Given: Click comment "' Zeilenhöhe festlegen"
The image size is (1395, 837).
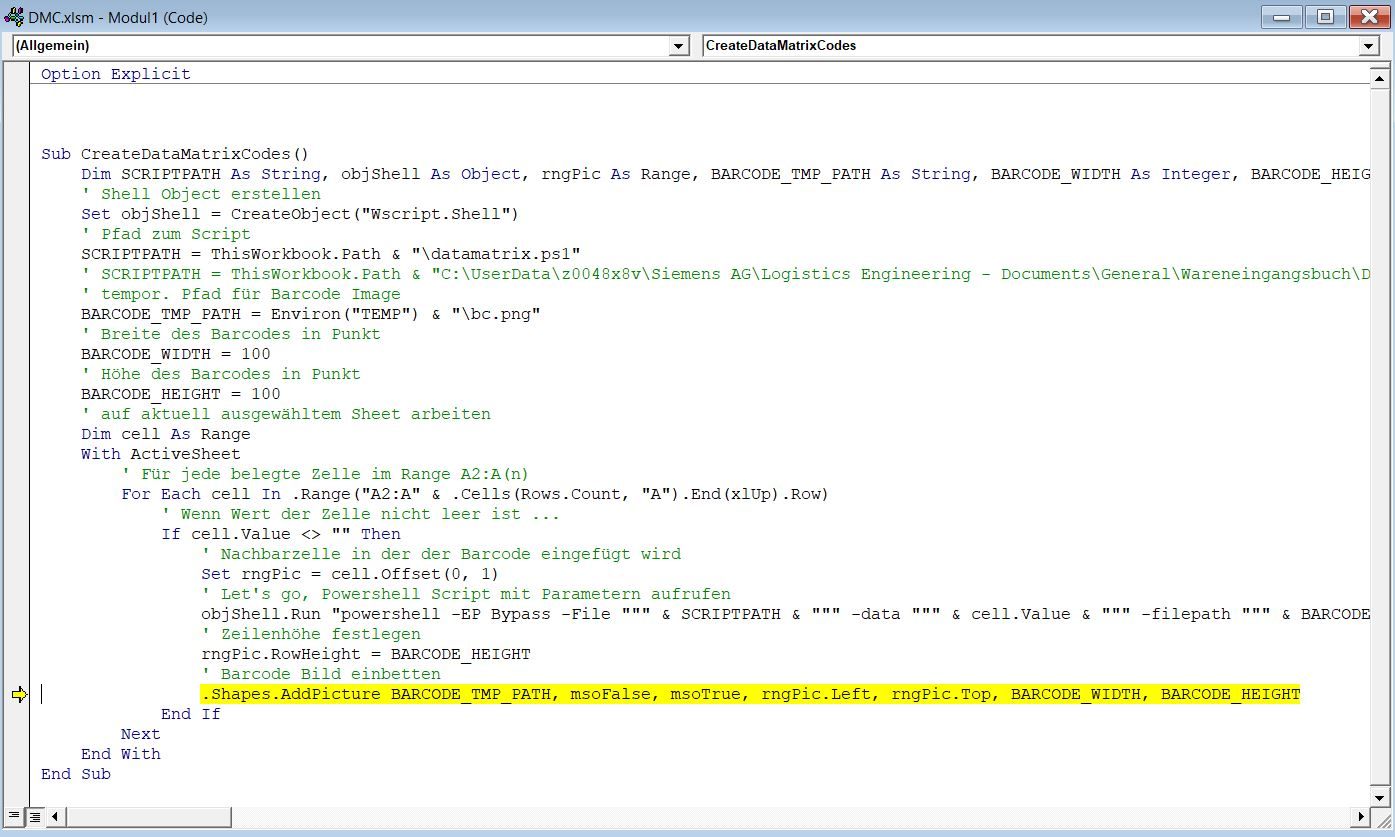Looking at the screenshot, I should (x=311, y=634).
